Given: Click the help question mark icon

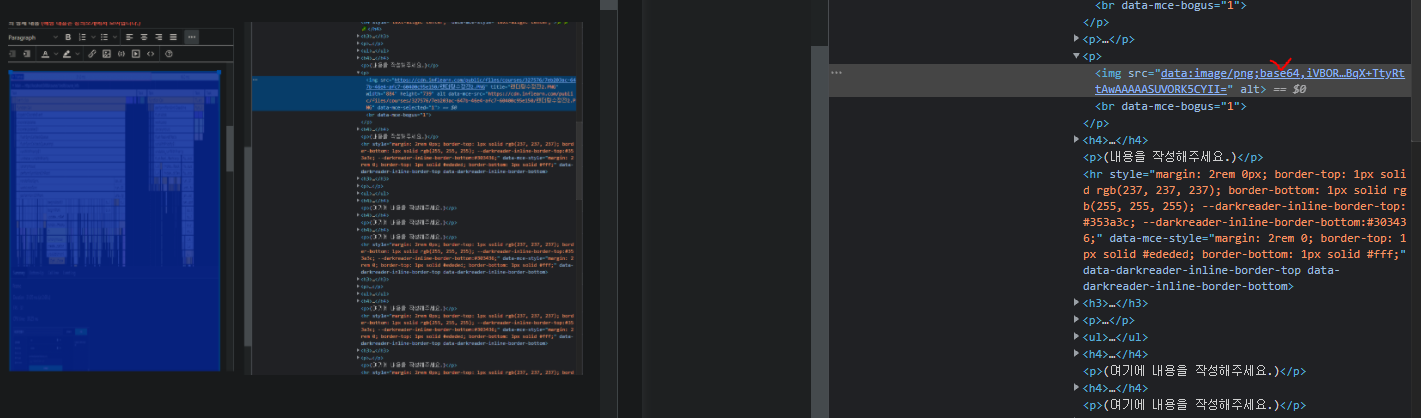Looking at the screenshot, I should point(169,54).
